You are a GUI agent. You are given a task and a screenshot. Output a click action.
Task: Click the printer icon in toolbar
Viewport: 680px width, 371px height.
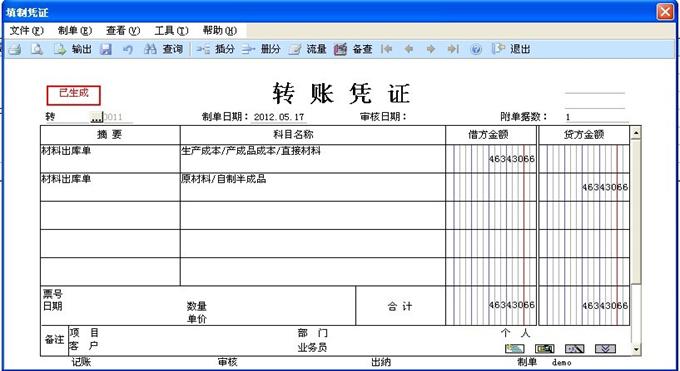tap(15, 49)
